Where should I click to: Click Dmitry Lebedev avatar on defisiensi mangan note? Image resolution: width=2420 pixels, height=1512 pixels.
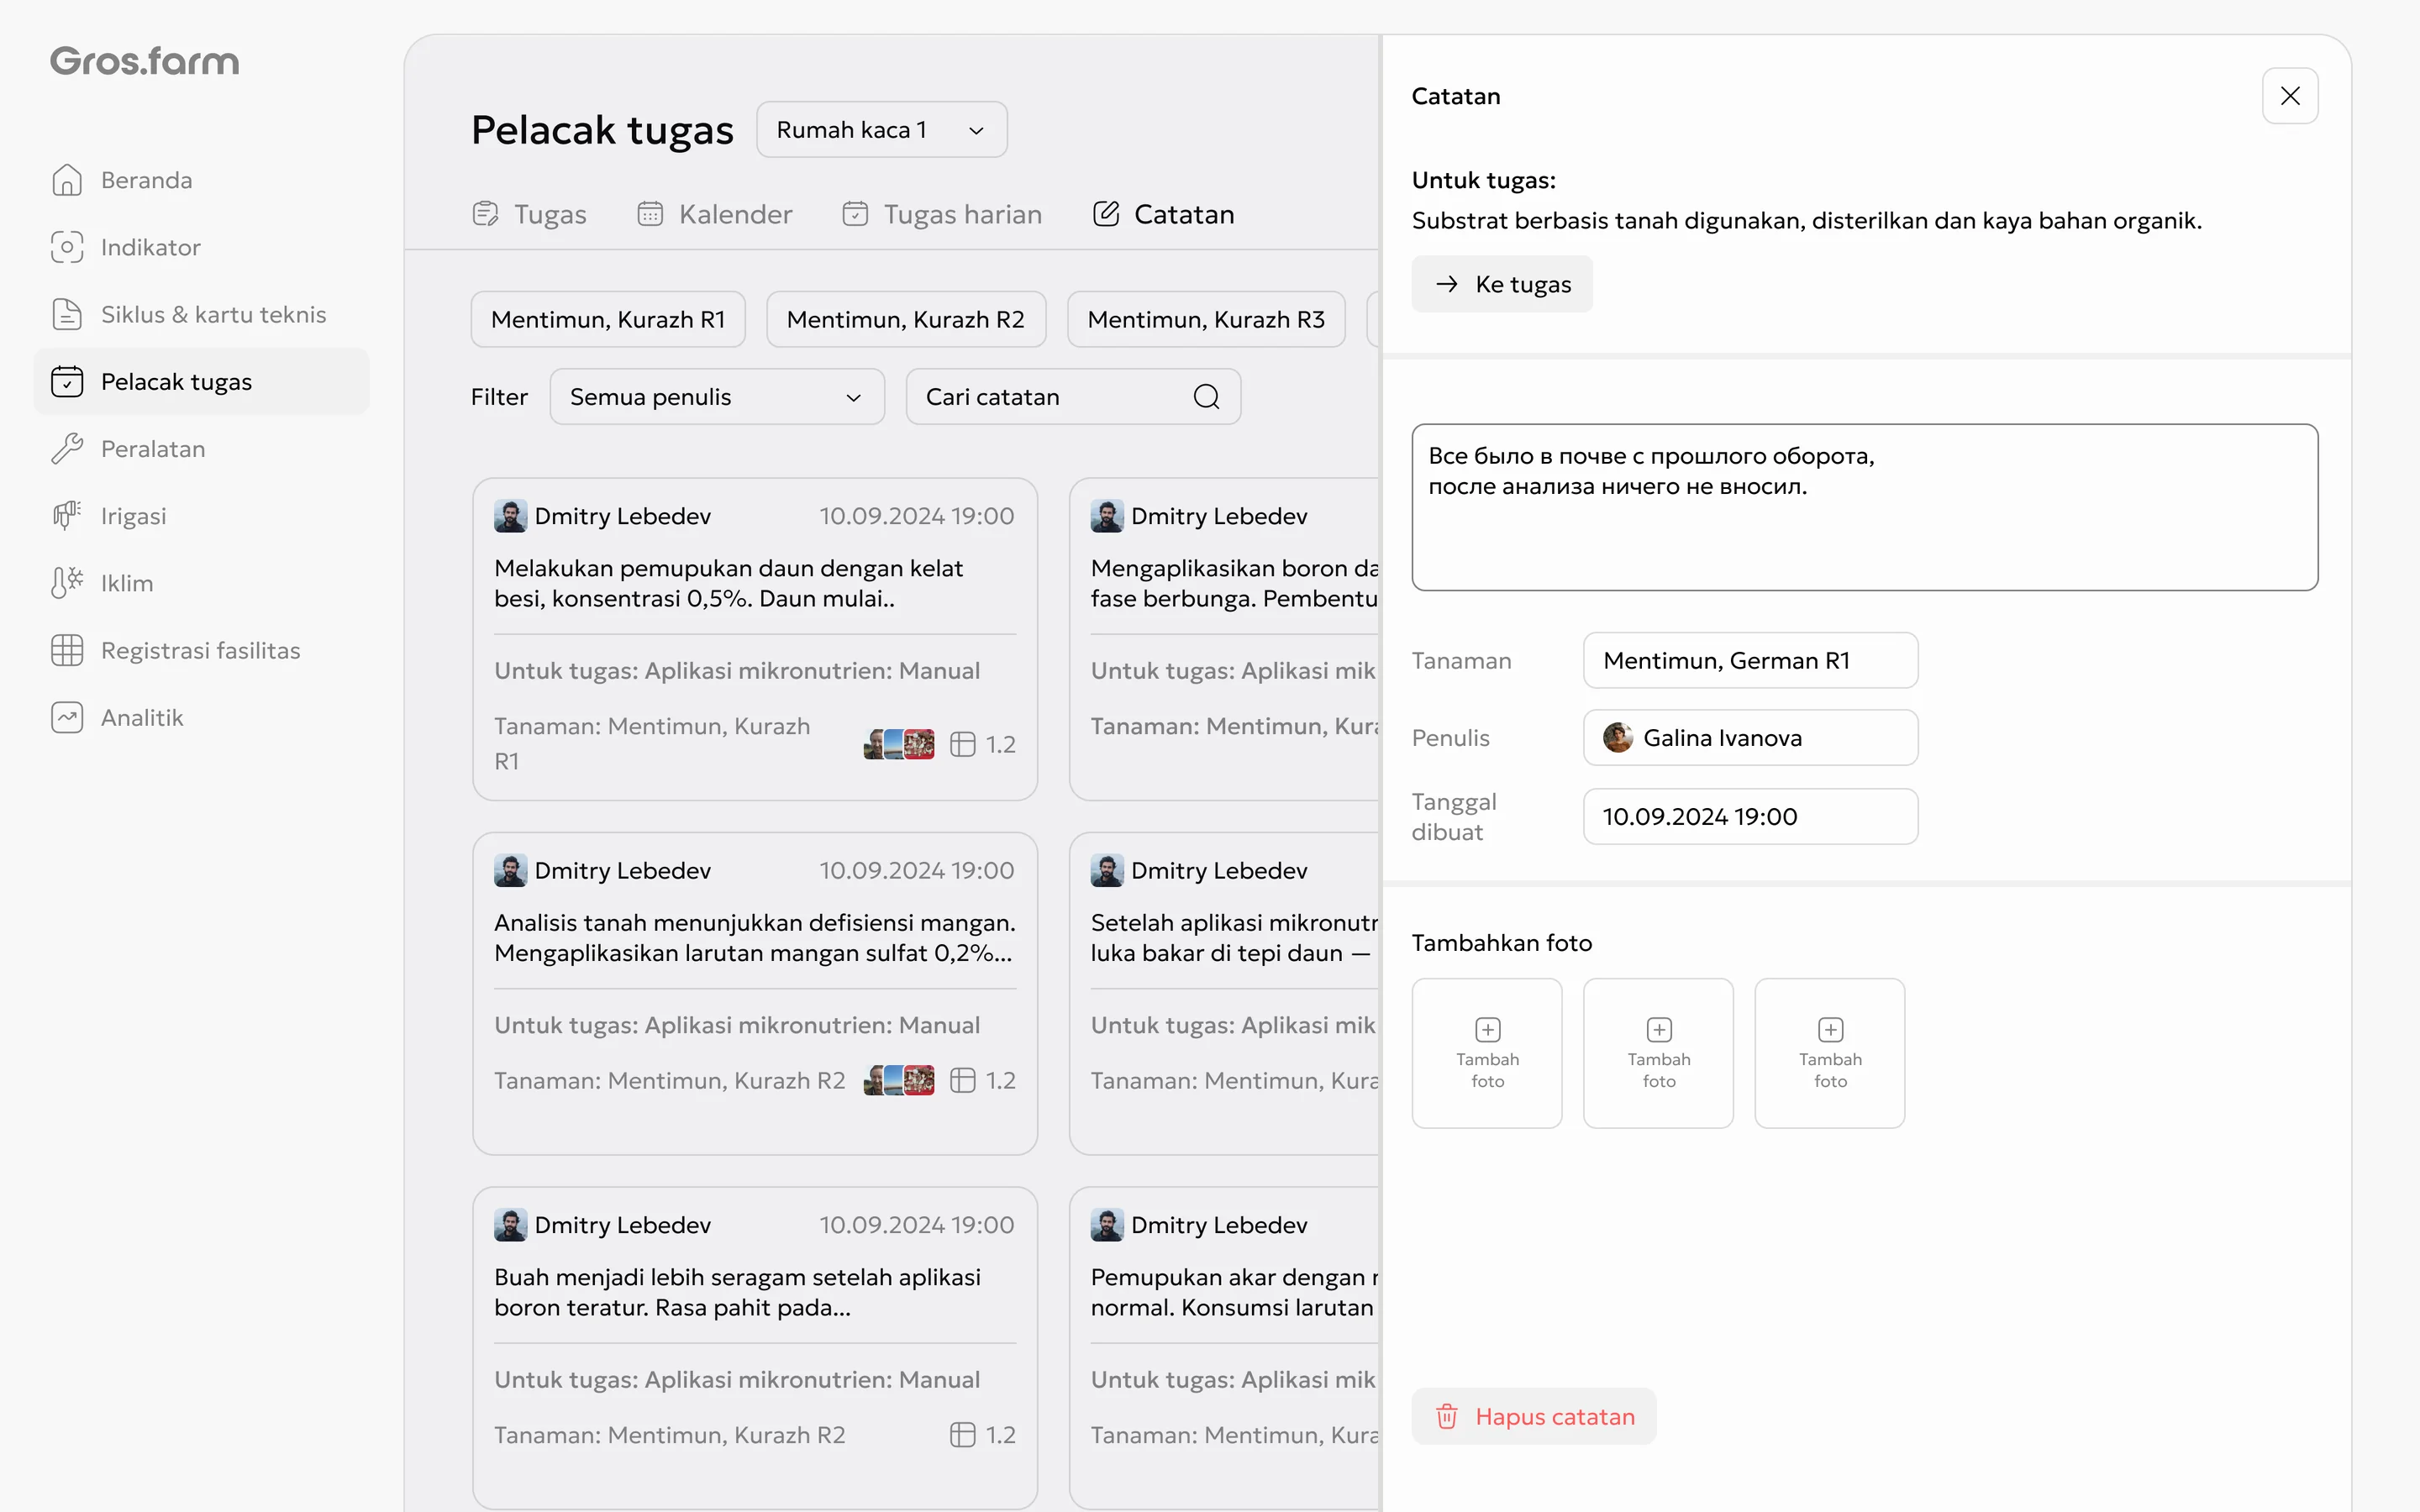point(510,870)
